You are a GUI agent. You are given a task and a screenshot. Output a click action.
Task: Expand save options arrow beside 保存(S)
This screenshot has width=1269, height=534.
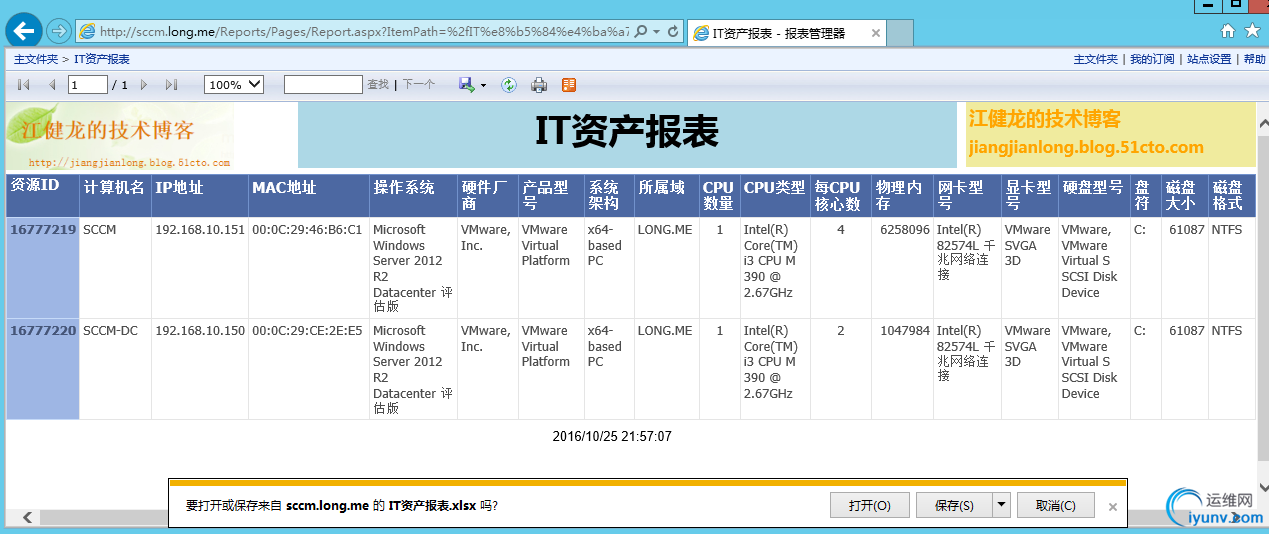[x=1001, y=505]
